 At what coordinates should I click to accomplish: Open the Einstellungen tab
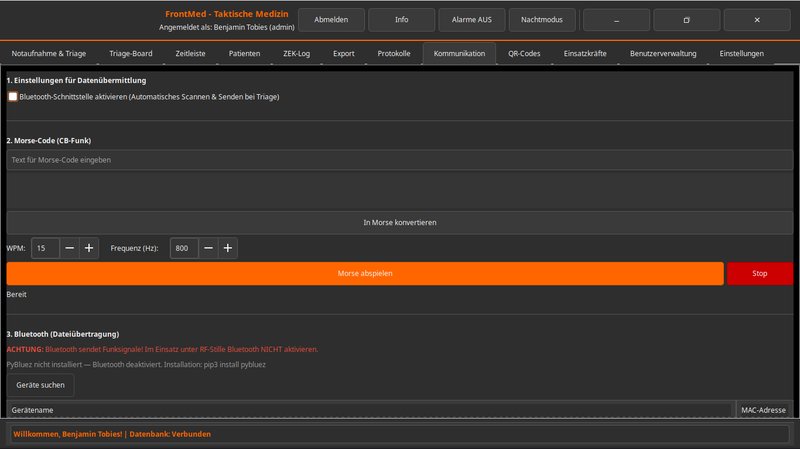[x=741, y=53]
